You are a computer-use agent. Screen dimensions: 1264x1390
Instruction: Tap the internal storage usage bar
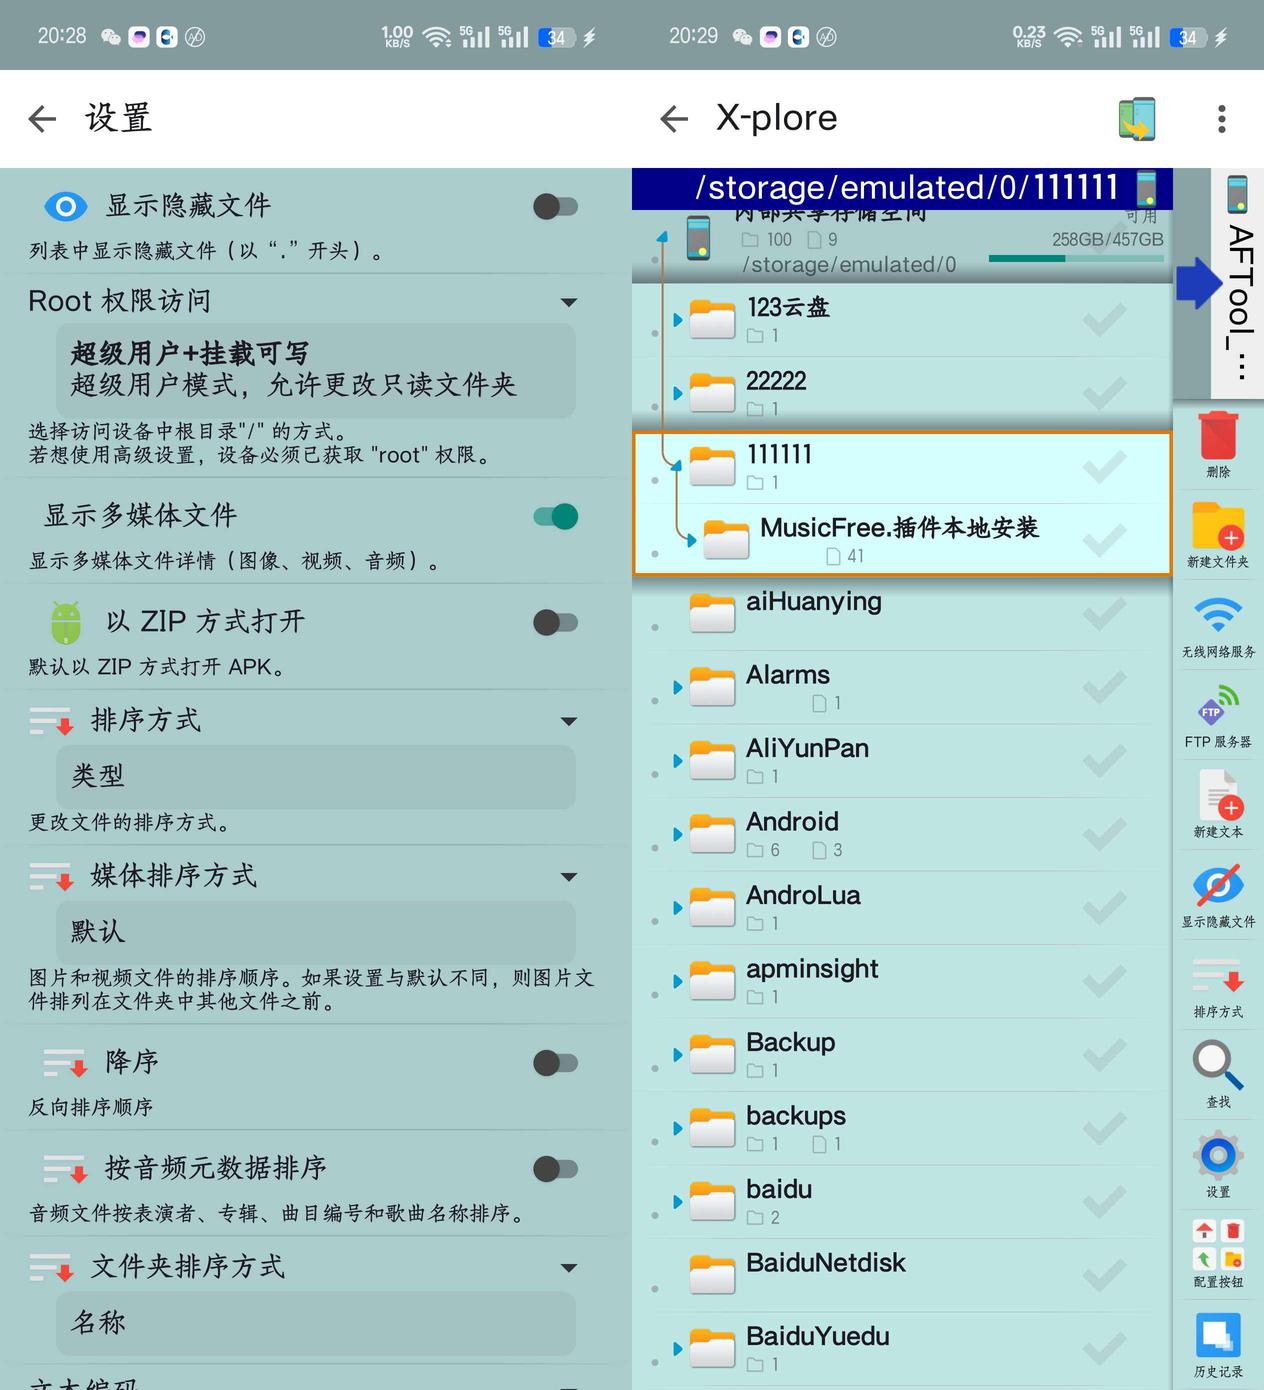tap(1075, 258)
